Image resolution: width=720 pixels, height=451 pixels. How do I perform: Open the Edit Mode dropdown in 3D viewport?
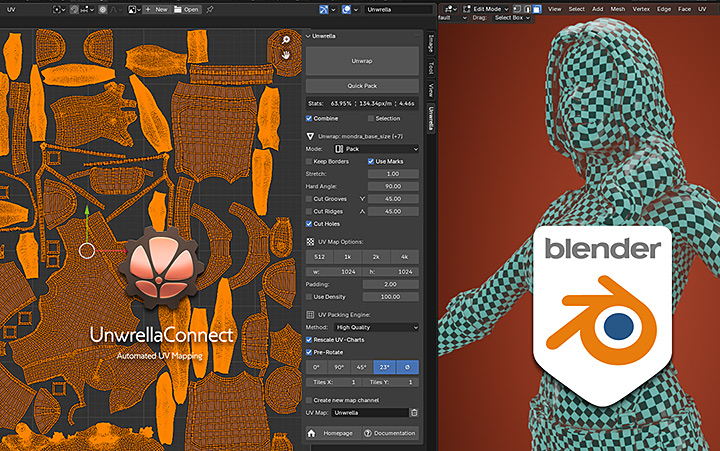point(486,9)
